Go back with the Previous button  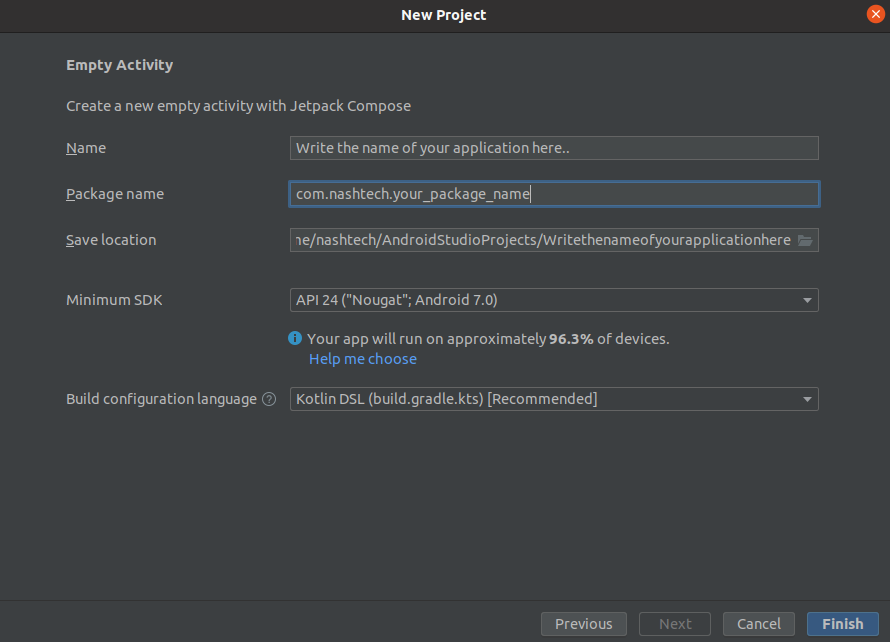[x=583, y=624]
